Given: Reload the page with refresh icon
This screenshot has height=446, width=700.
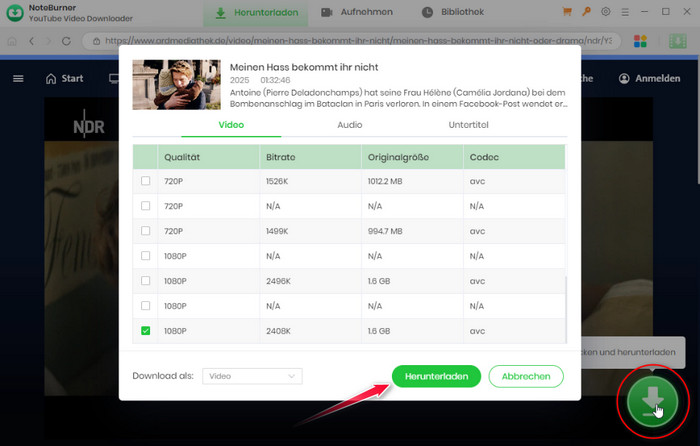Looking at the screenshot, I should click(67, 41).
